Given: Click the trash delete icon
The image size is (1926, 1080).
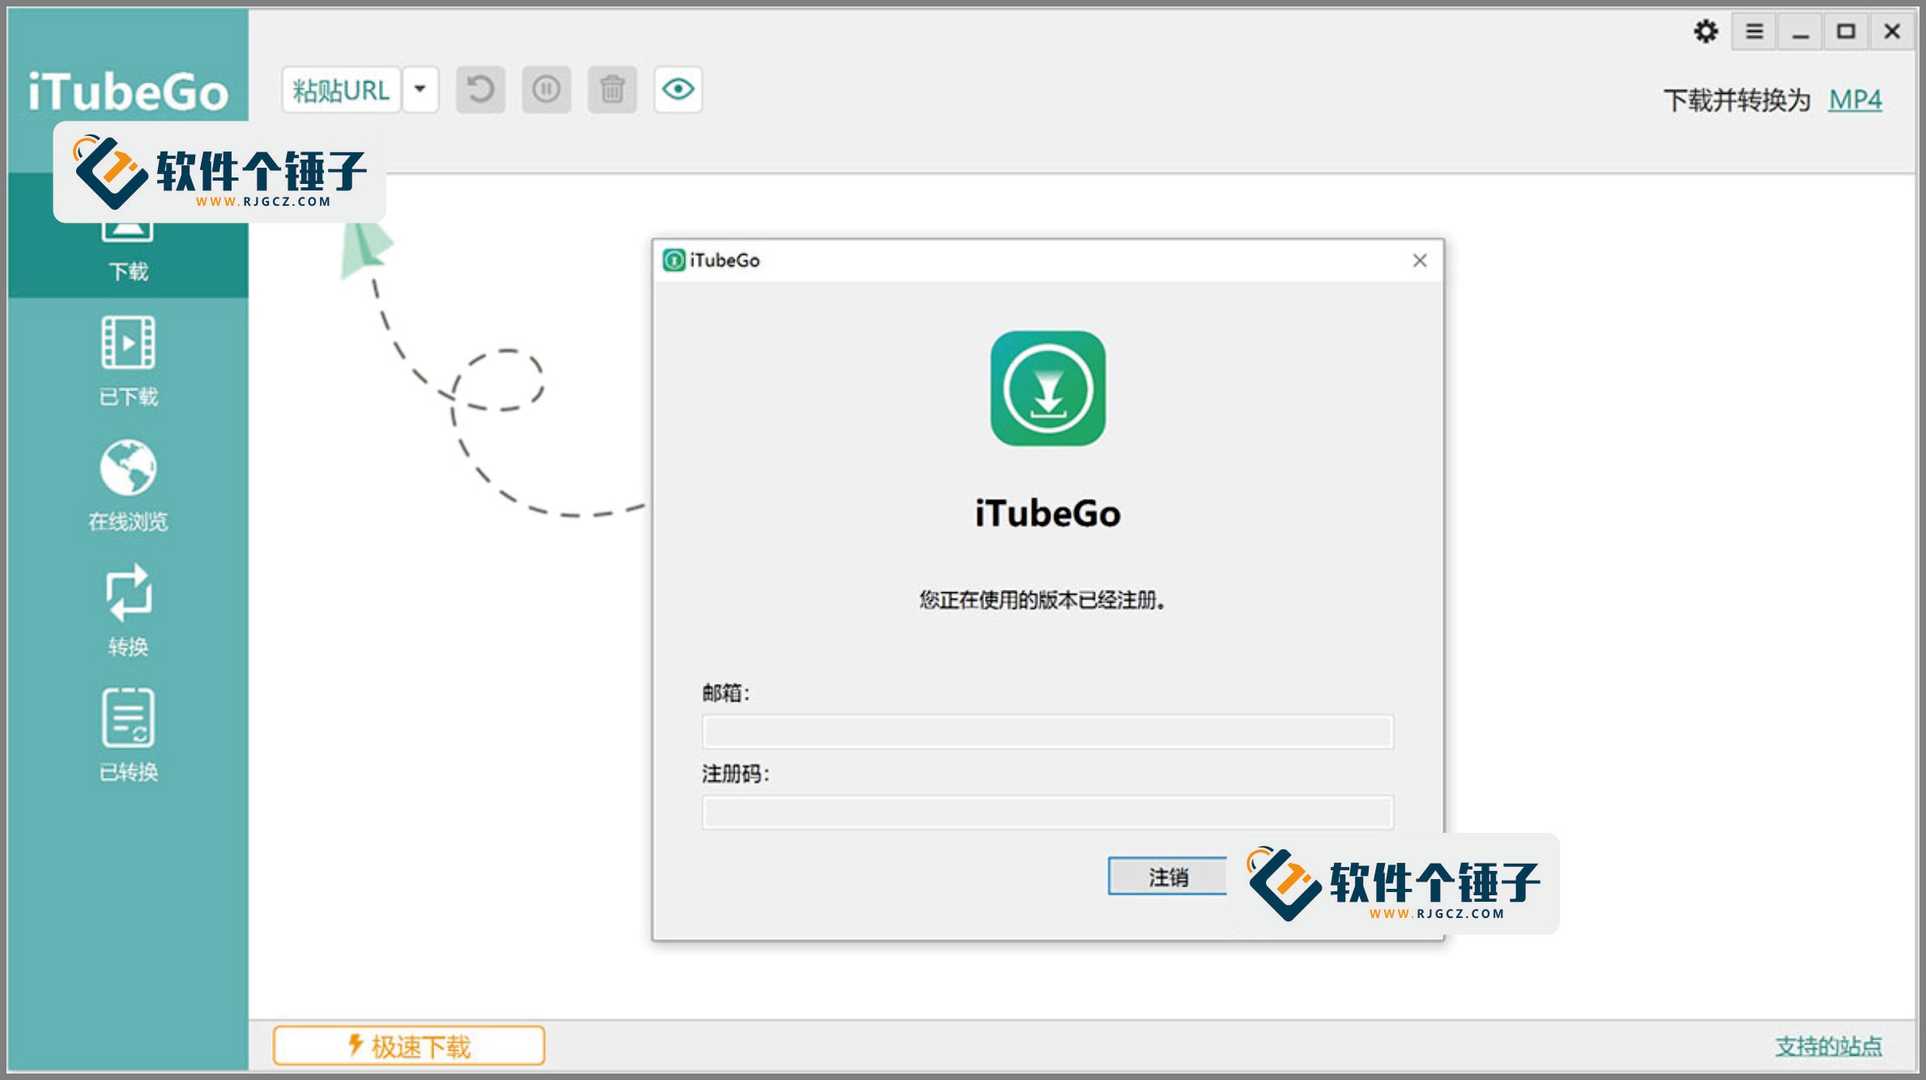Looking at the screenshot, I should click(x=612, y=90).
